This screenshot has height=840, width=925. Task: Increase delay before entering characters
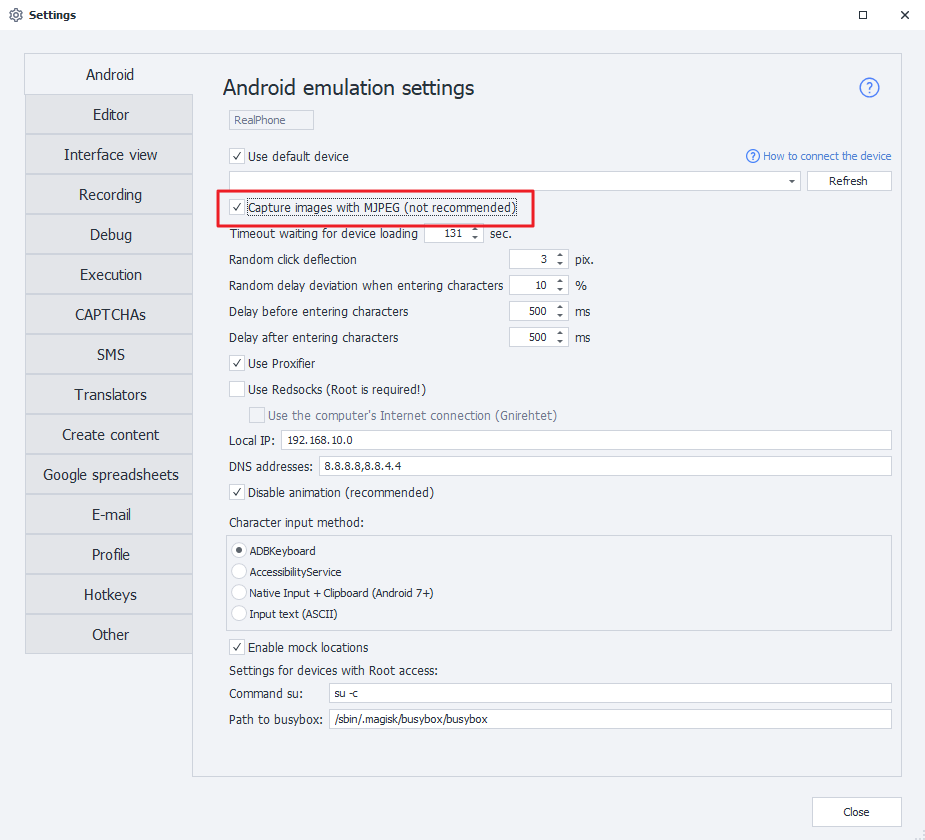coord(560,307)
